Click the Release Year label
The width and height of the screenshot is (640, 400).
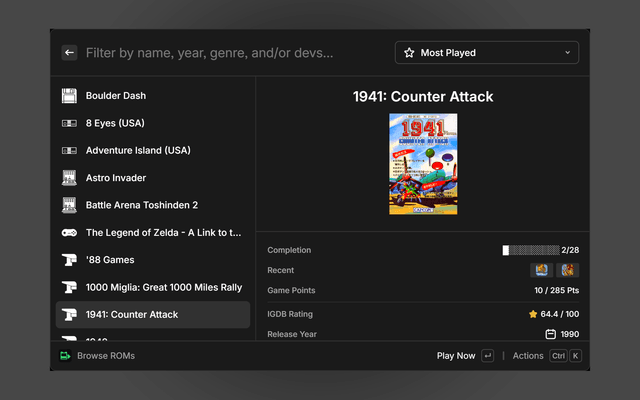(x=292, y=334)
